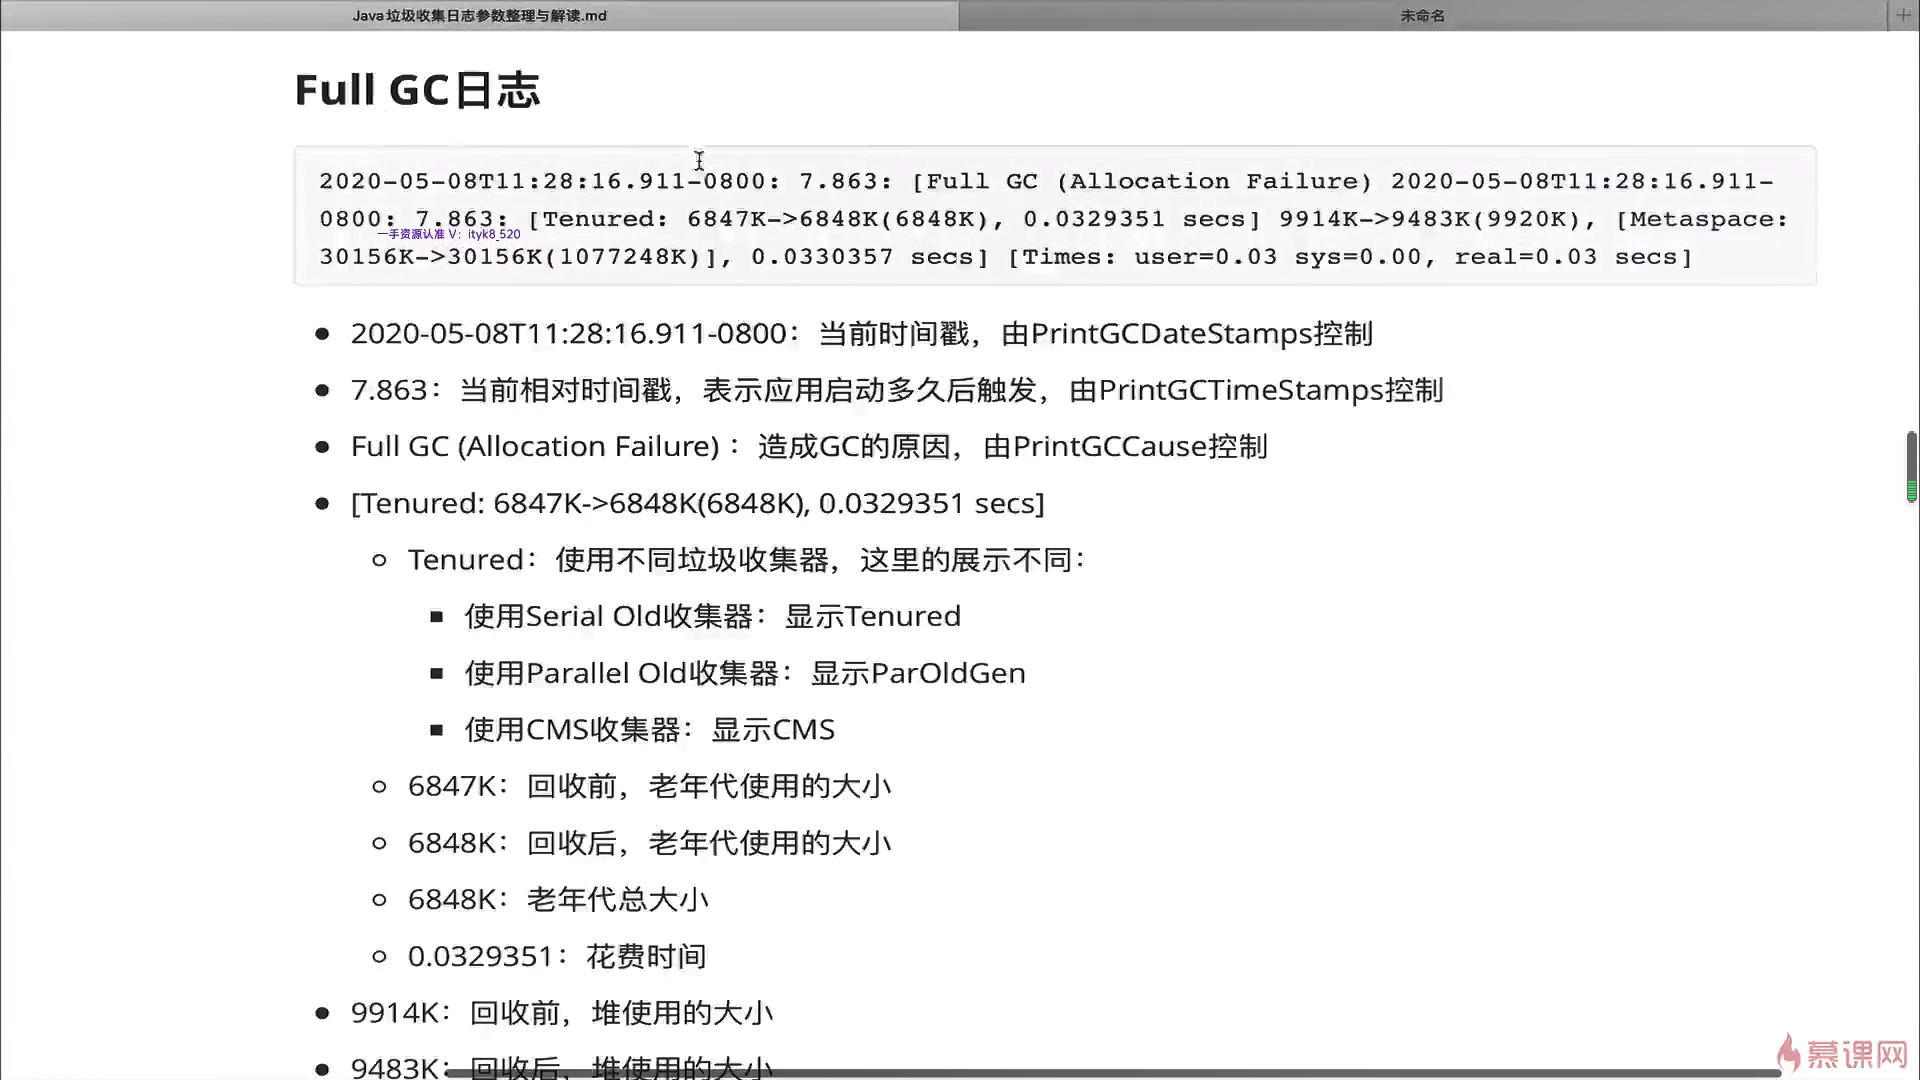
Task: Switch to the 未命名 tab
Action: [x=1421, y=16]
